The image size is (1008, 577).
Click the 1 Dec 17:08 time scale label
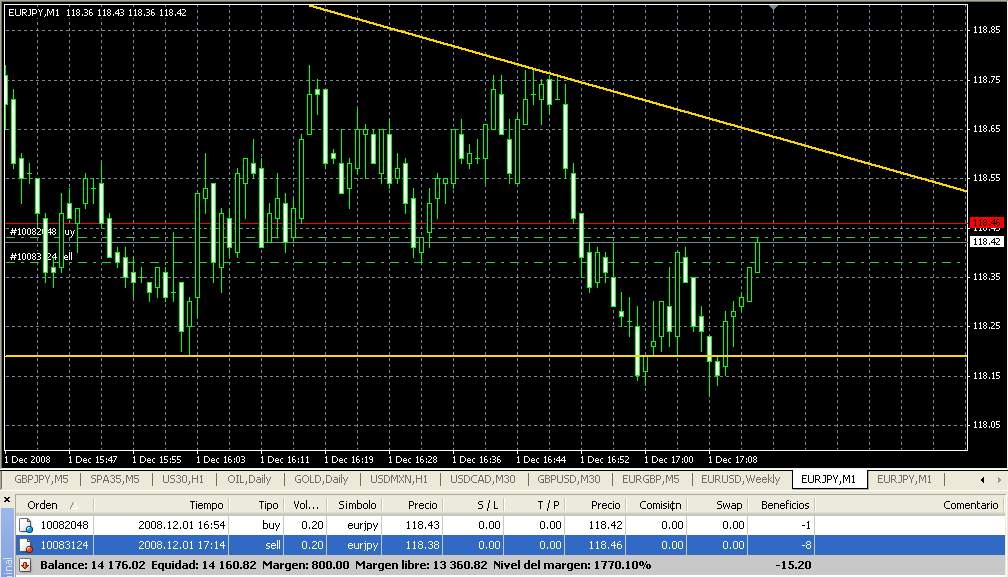[733, 460]
